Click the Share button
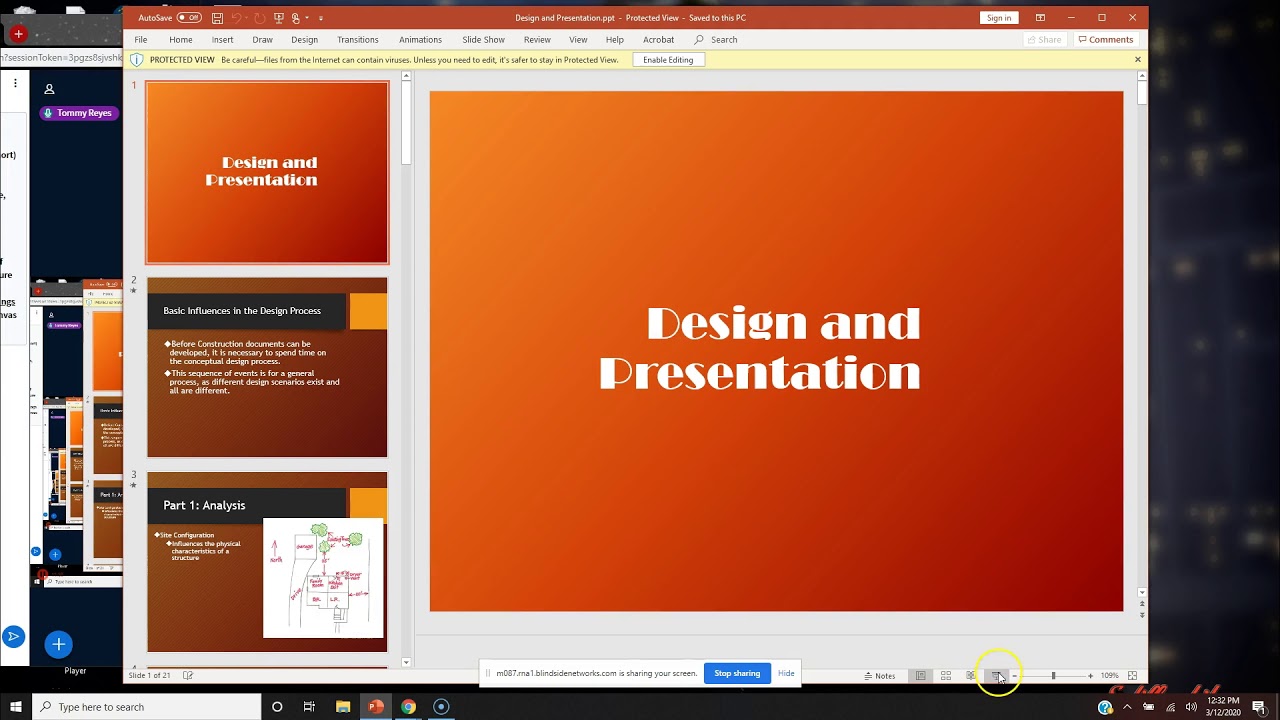This screenshot has width=1280, height=720. [1044, 40]
